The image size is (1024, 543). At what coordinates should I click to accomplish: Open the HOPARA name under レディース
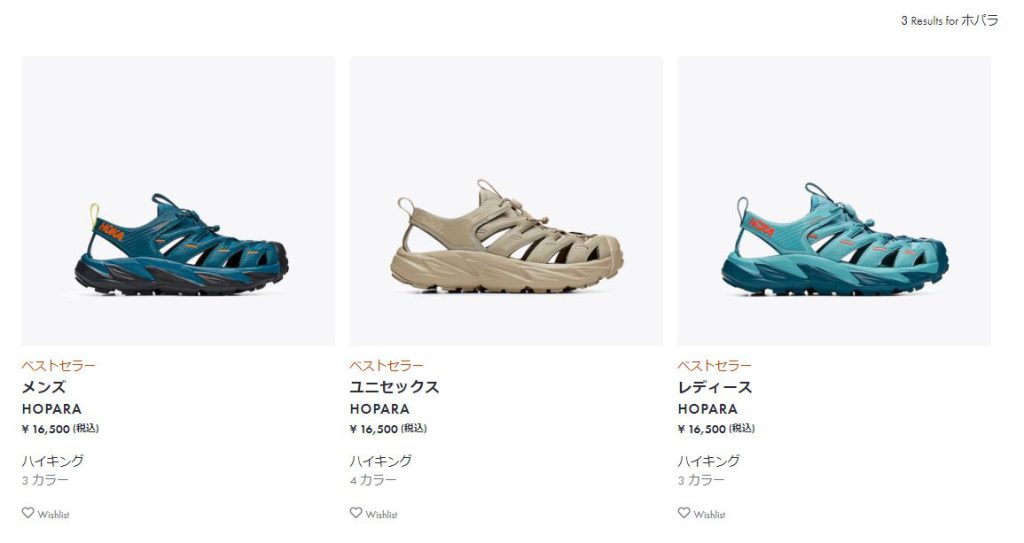(707, 409)
